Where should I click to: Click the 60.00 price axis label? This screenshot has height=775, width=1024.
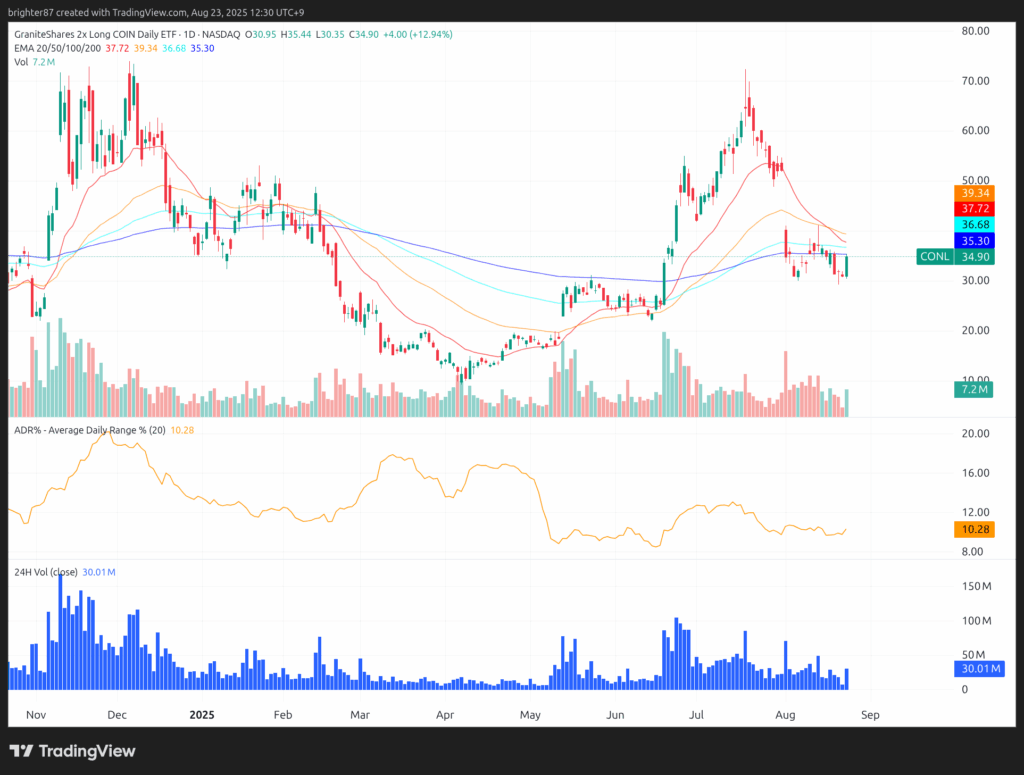pos(975,131)
